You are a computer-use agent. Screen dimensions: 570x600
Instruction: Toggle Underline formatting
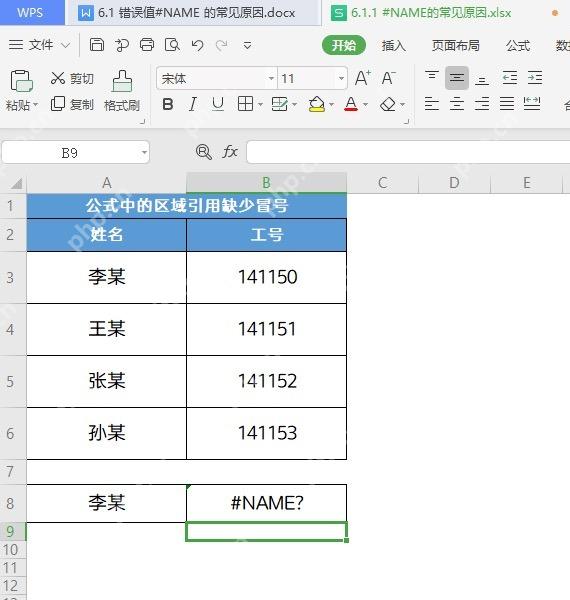click(x=218, y=104)
